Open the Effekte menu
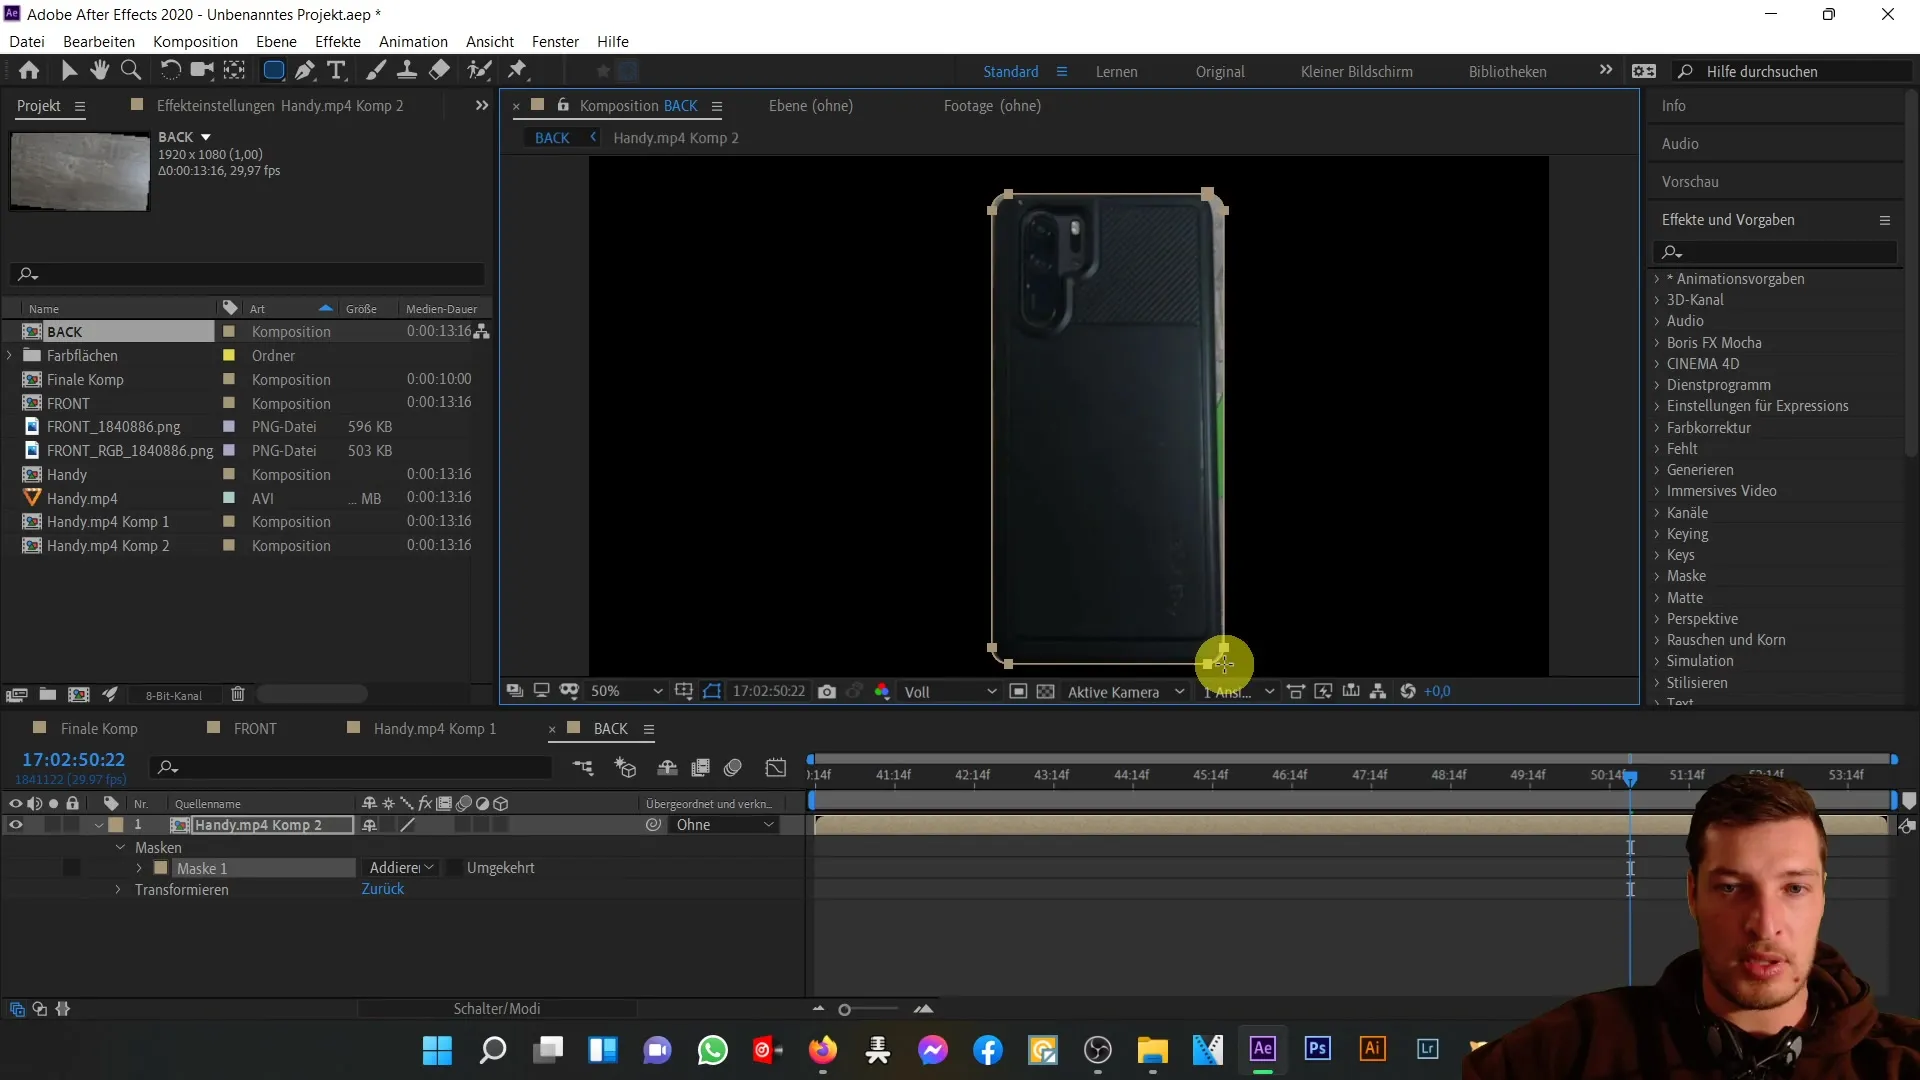Viewport: 1920px width, 1080px height. [338, 41]
